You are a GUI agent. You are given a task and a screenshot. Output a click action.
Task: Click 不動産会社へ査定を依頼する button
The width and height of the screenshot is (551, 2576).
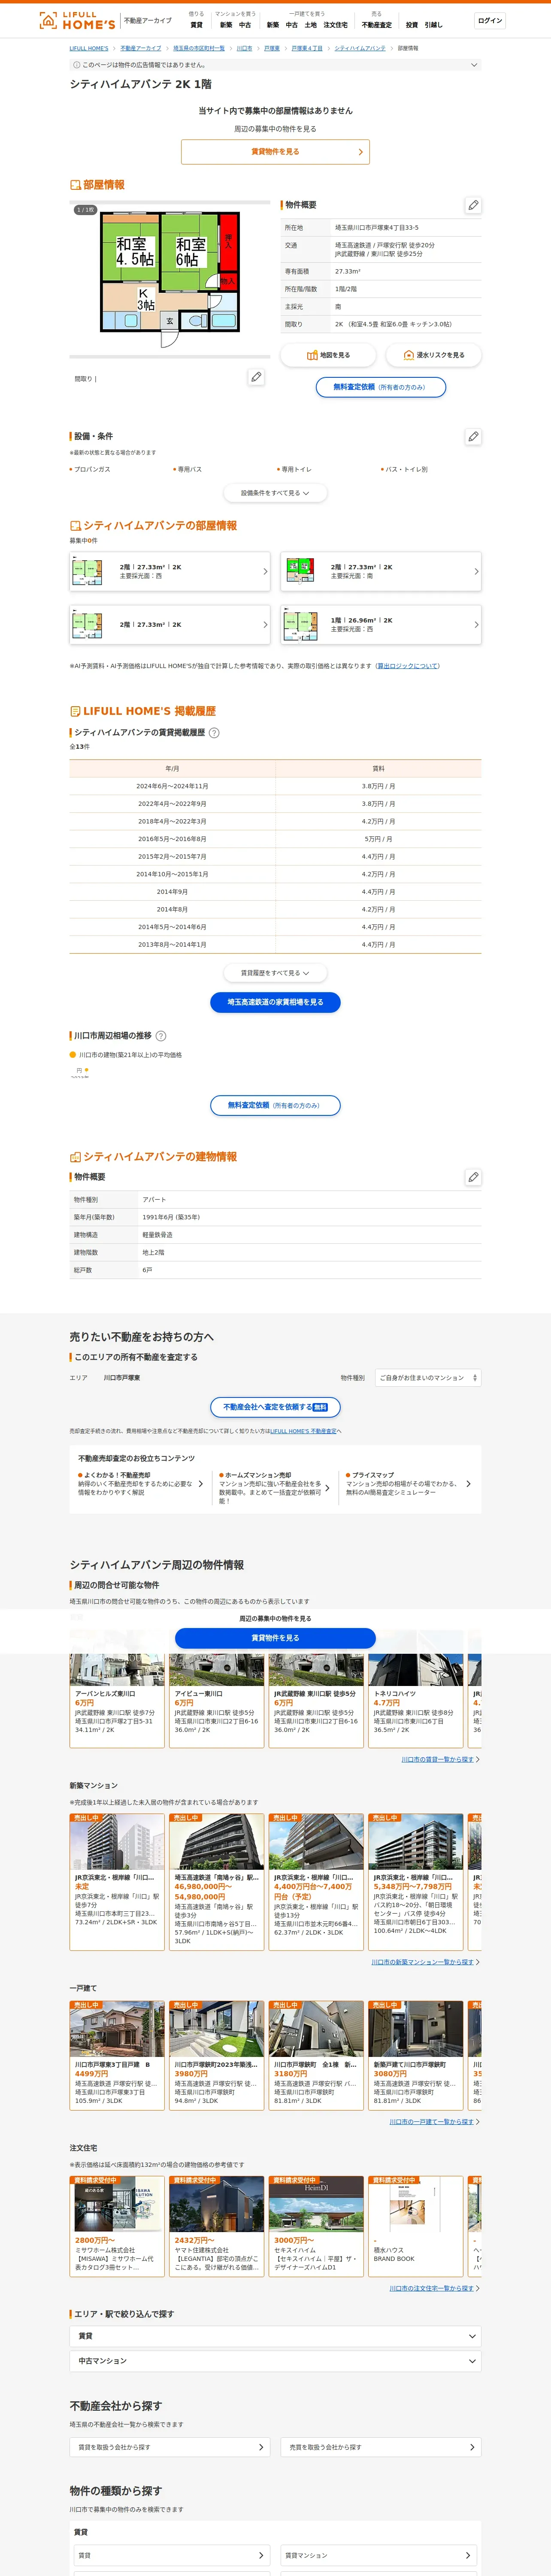point(275,1407)
